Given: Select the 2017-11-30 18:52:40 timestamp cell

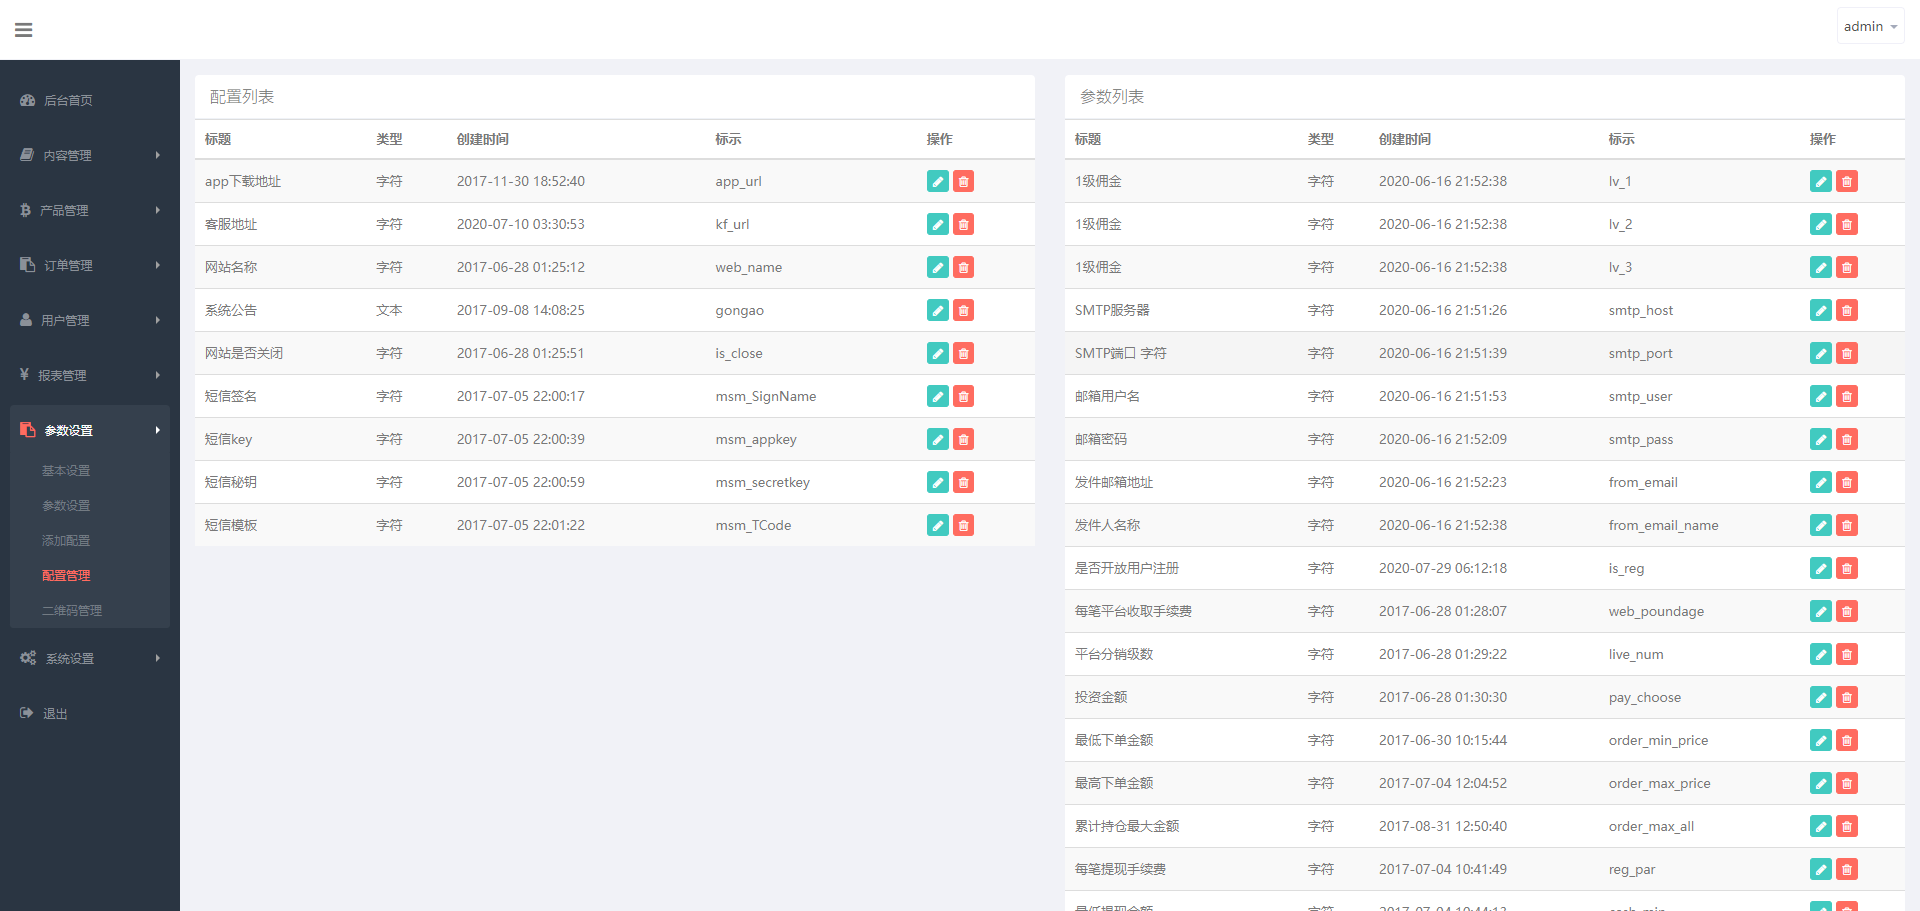Looking at the screenshot, I should 521,181.
